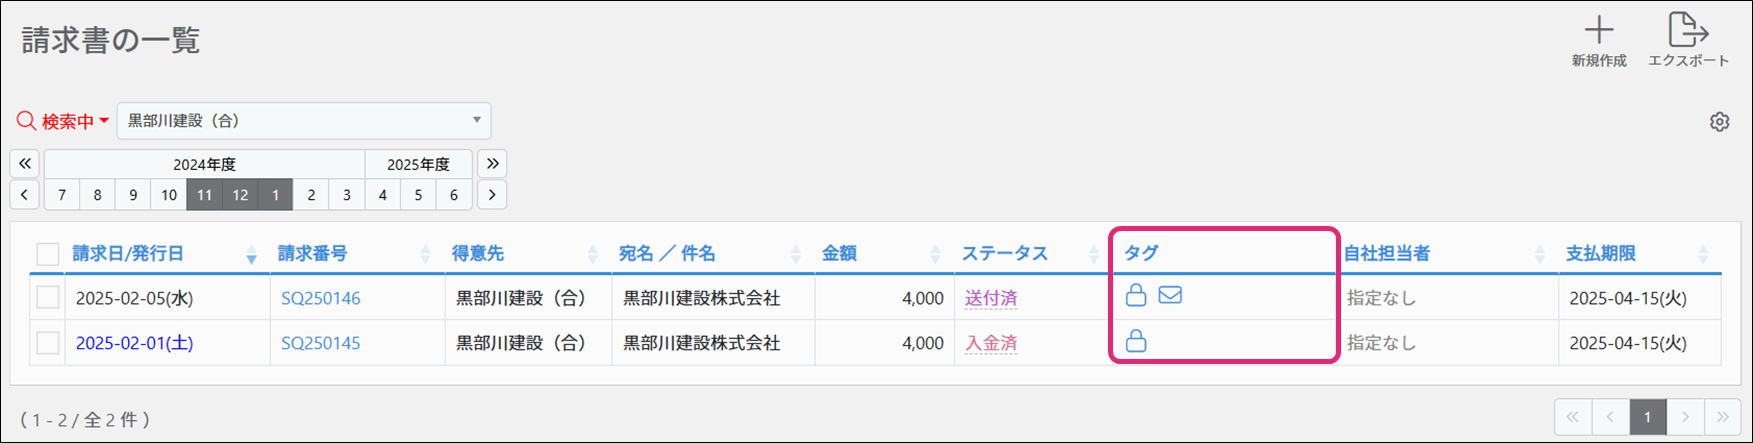Jump back a fiscal year with double-left arrow
Image resolution: width=1753 pixels, height=443 pixels.
tap(25, 163)
